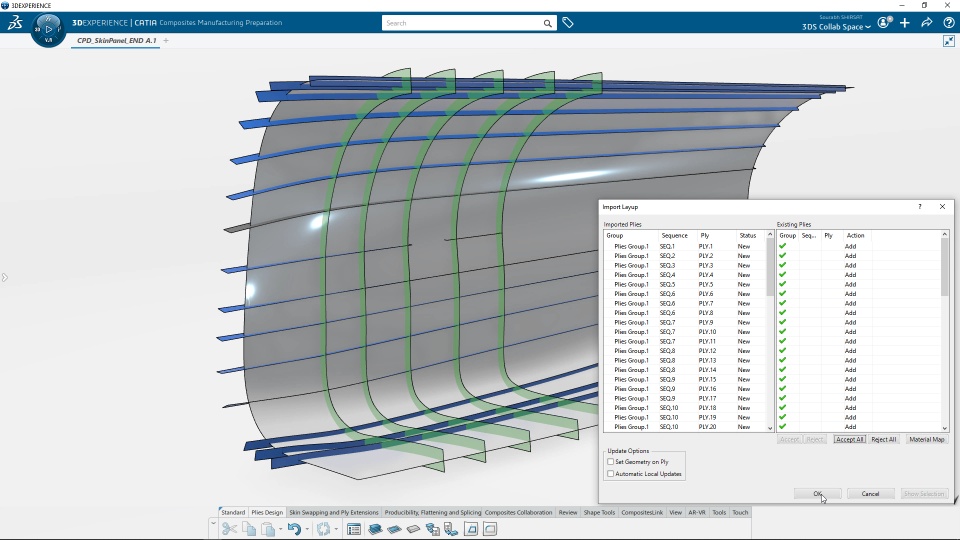Open the AR-VR tab
This screenshot has width=960, height=540.
(697, 512)
